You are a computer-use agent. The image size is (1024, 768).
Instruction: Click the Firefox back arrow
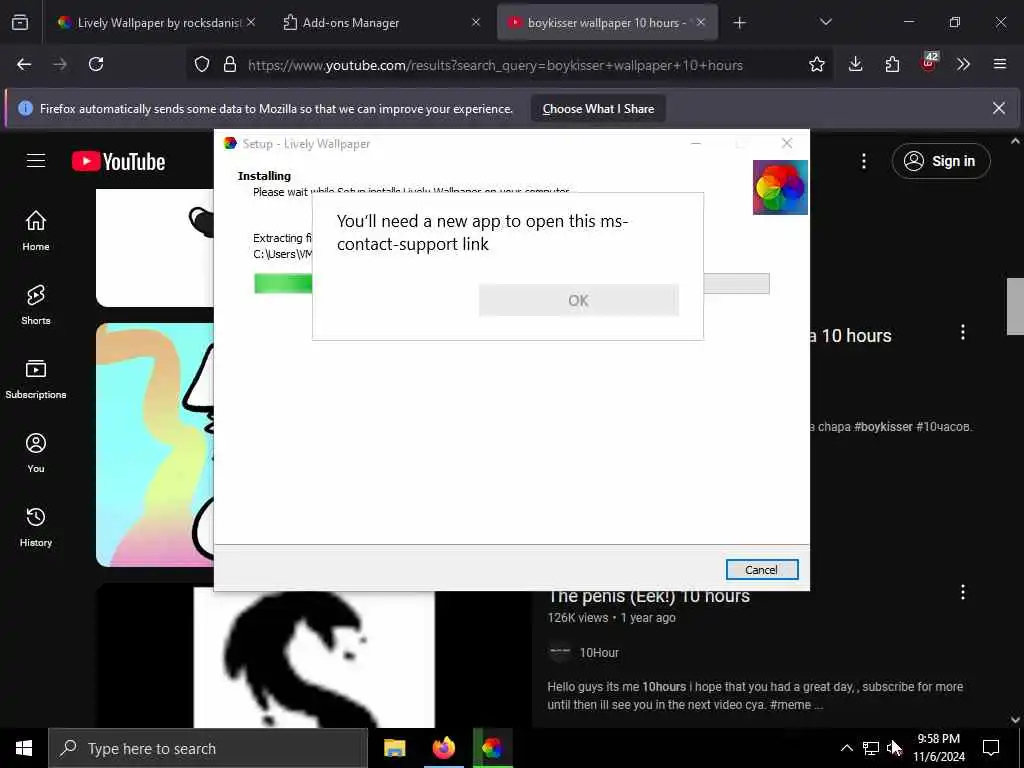(x=24, y=64)
